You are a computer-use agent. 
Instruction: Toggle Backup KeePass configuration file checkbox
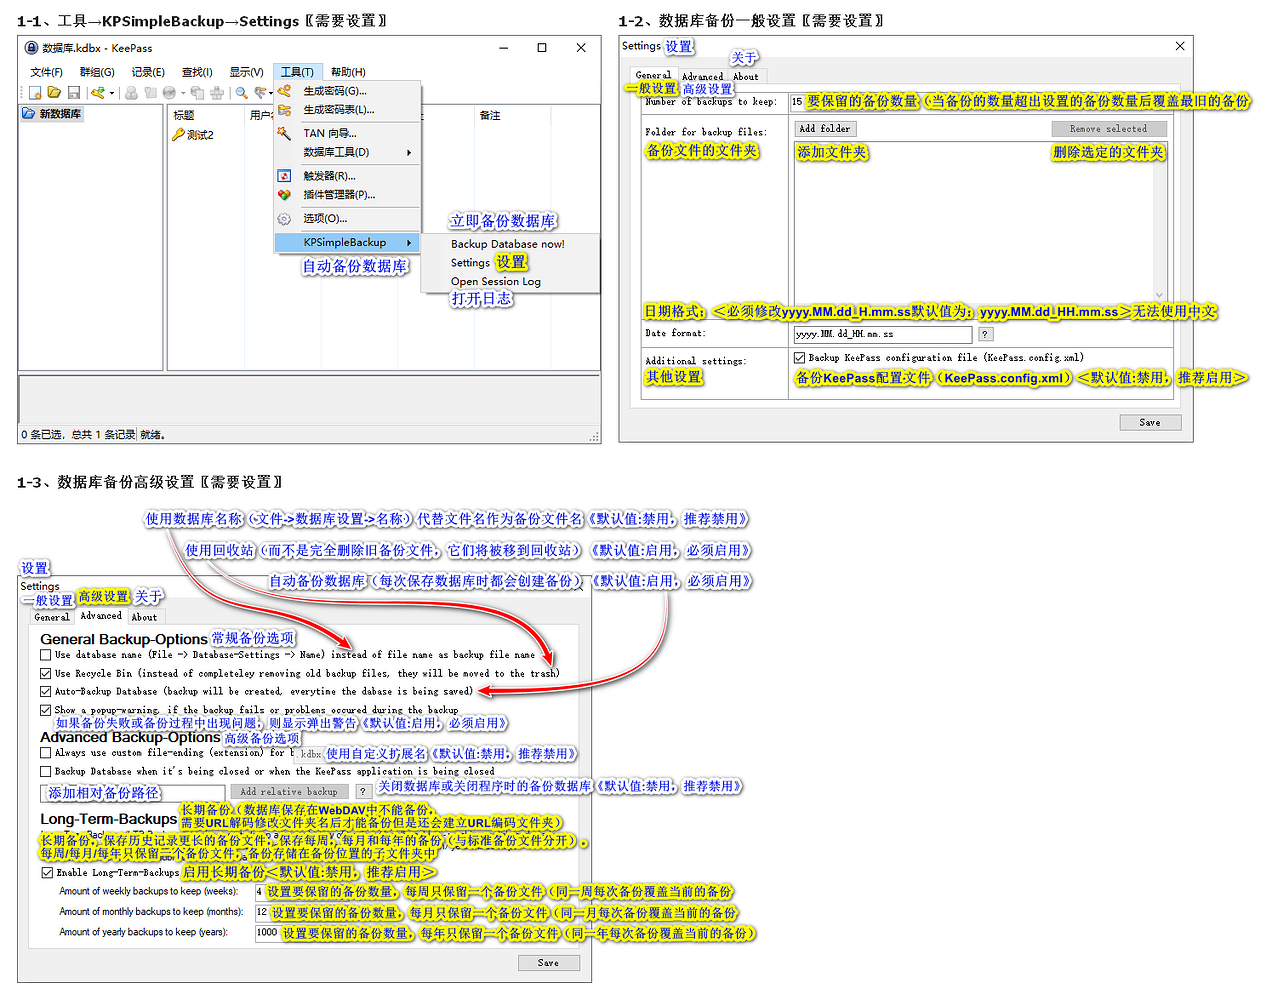click(x=799, y=357)
